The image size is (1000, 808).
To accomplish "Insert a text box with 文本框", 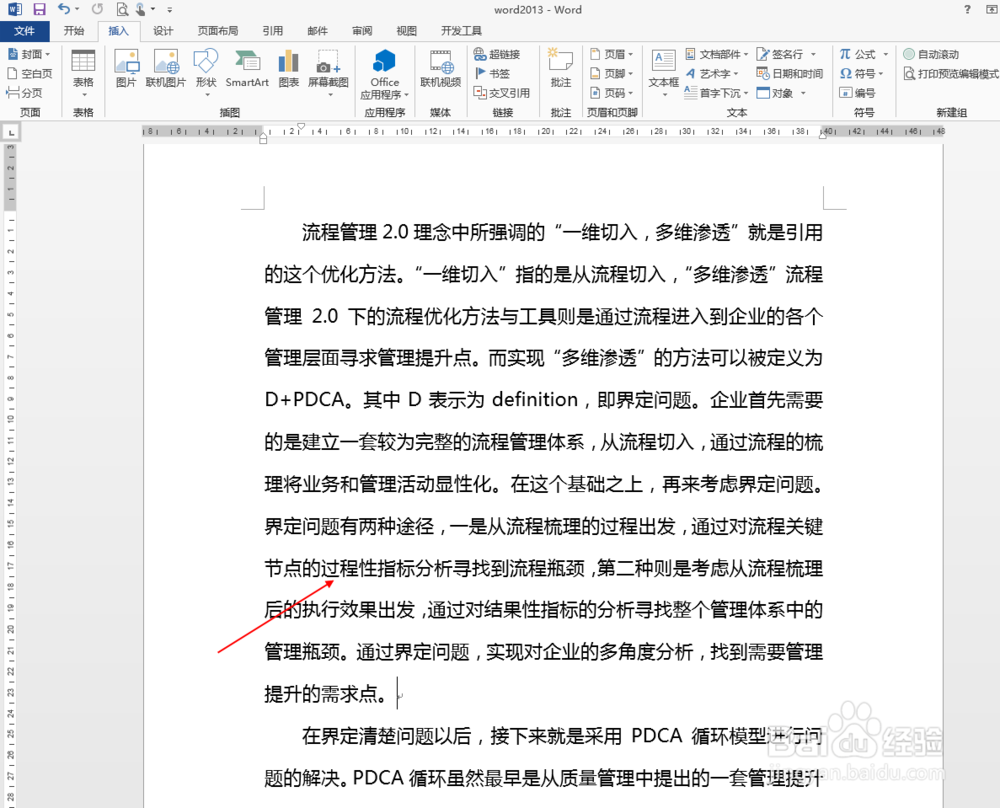I will 663,72.
